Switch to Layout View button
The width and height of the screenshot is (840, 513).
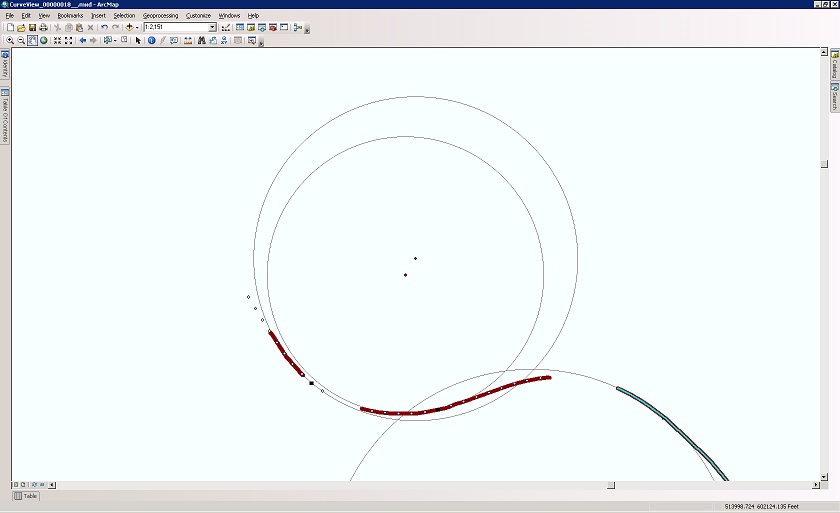click(x=23, y=485)
